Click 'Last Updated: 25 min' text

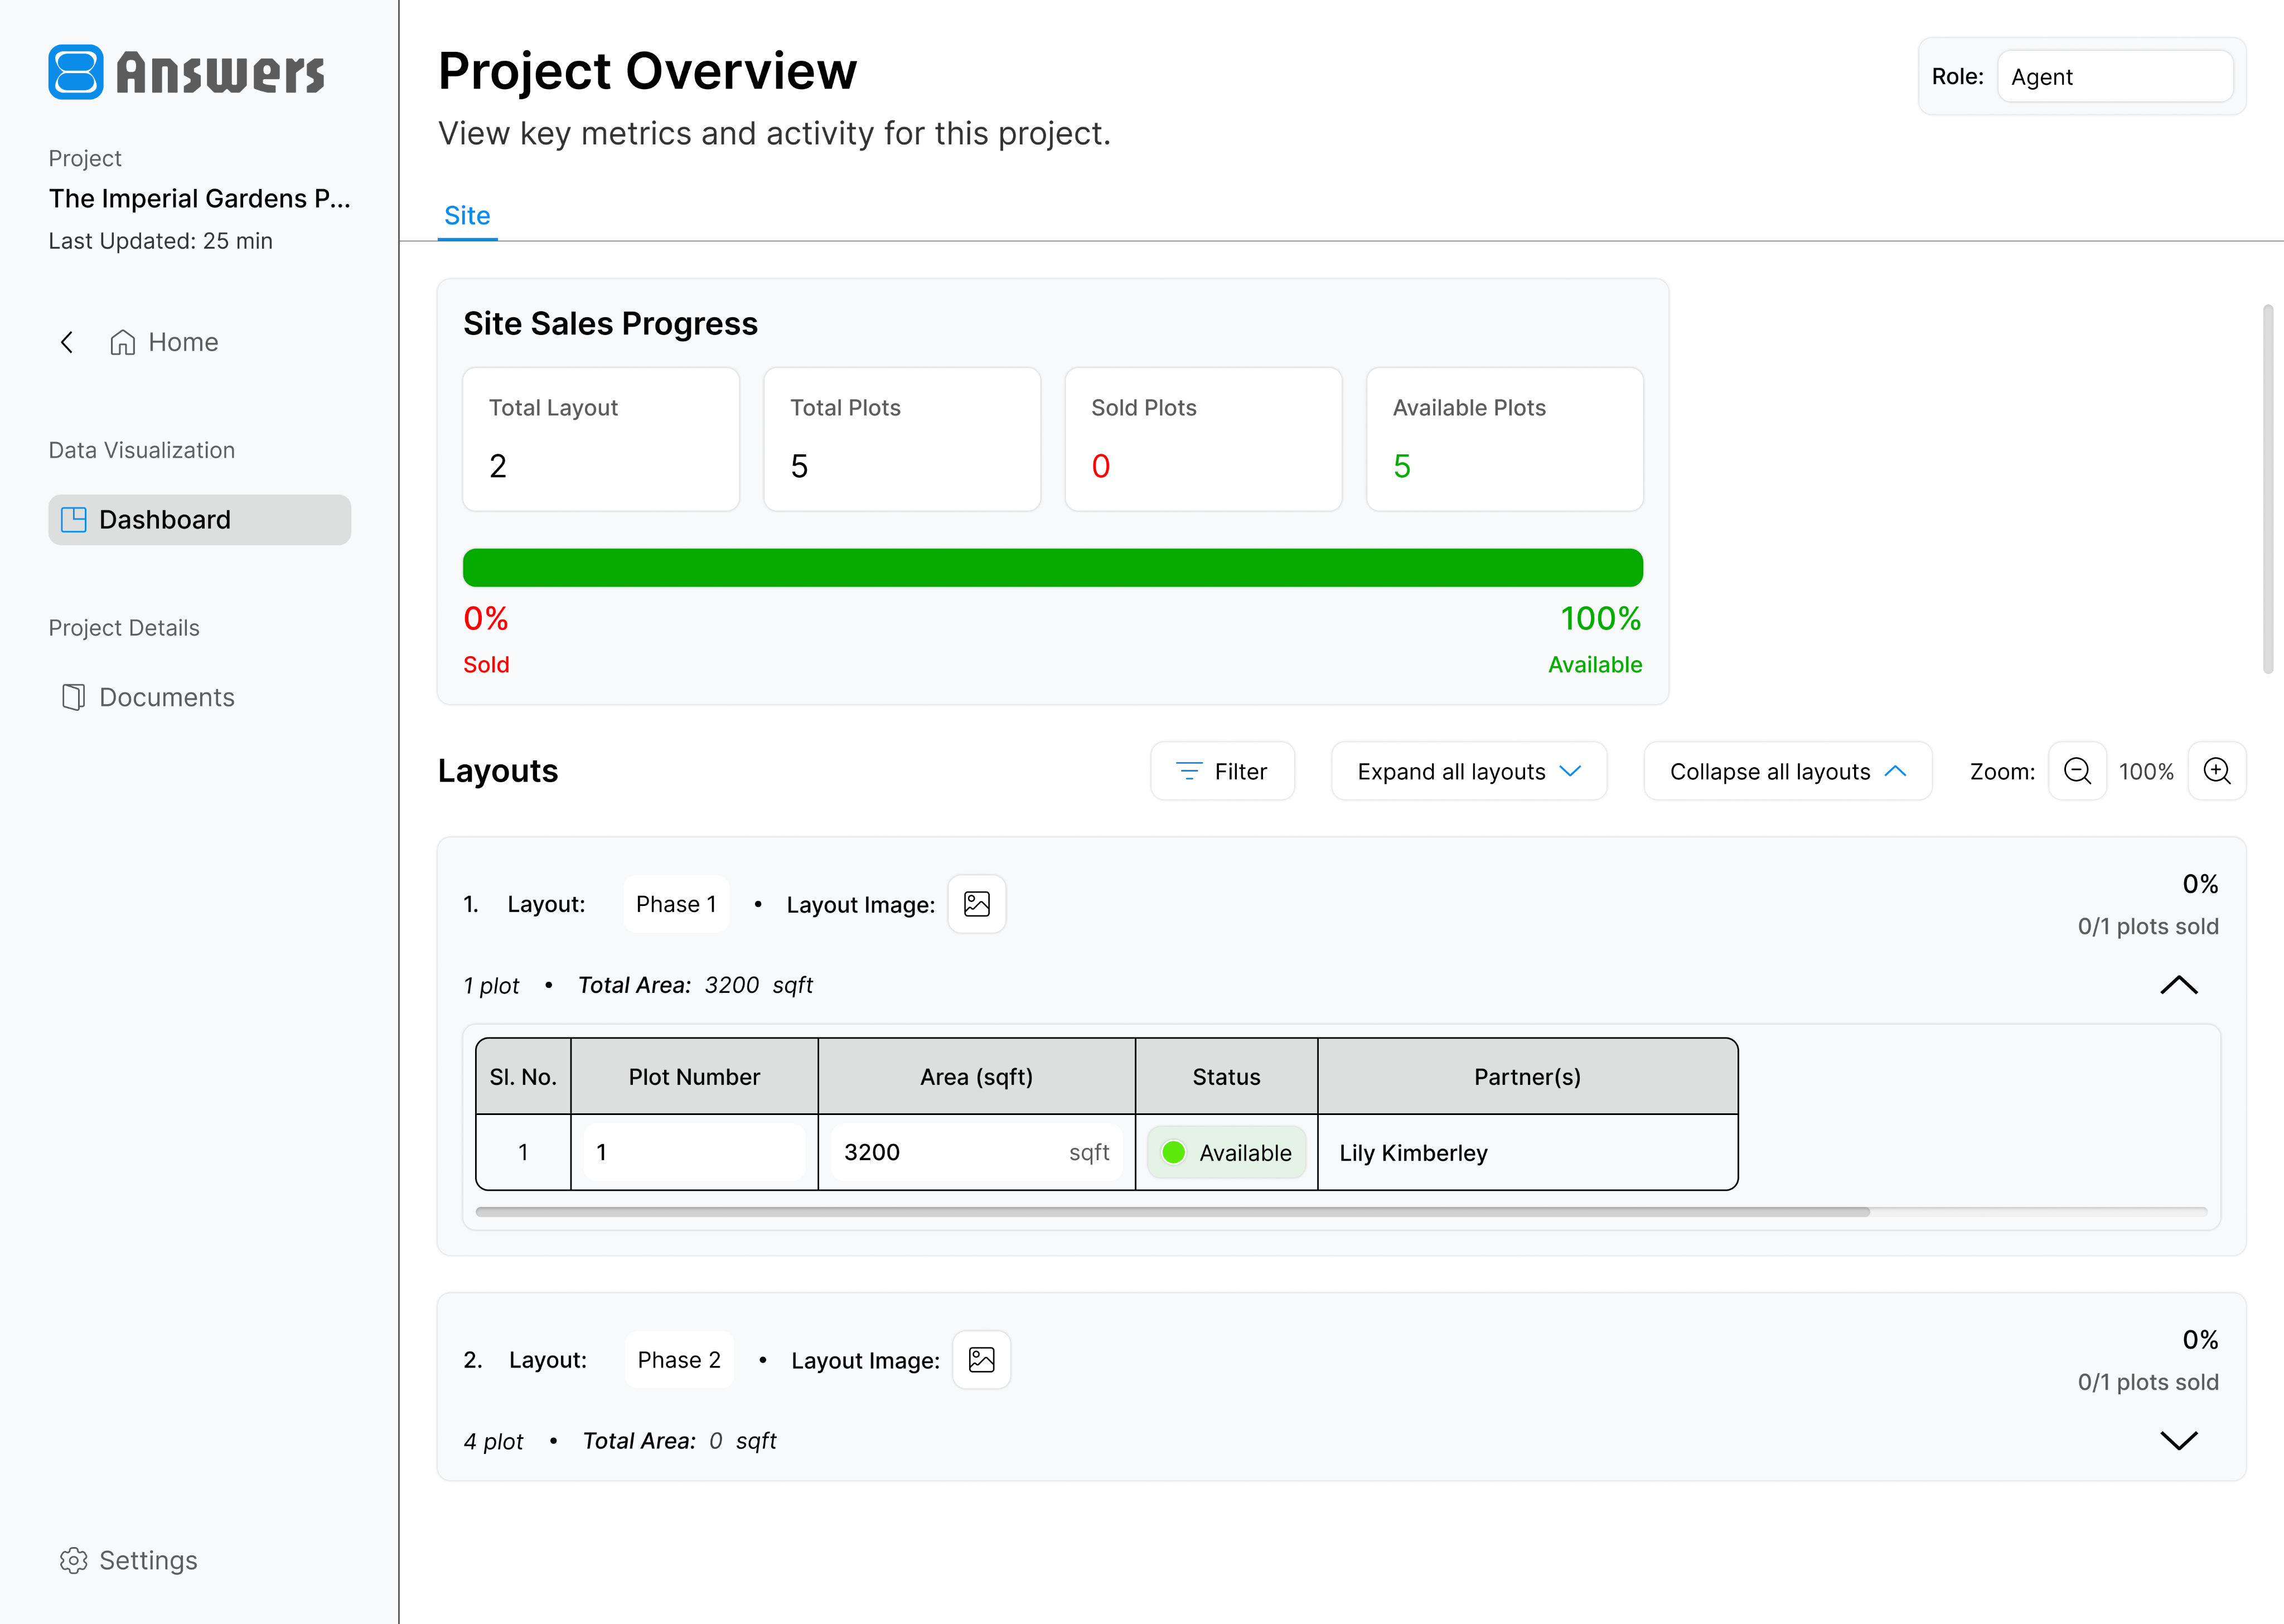[x=161, y=241]
